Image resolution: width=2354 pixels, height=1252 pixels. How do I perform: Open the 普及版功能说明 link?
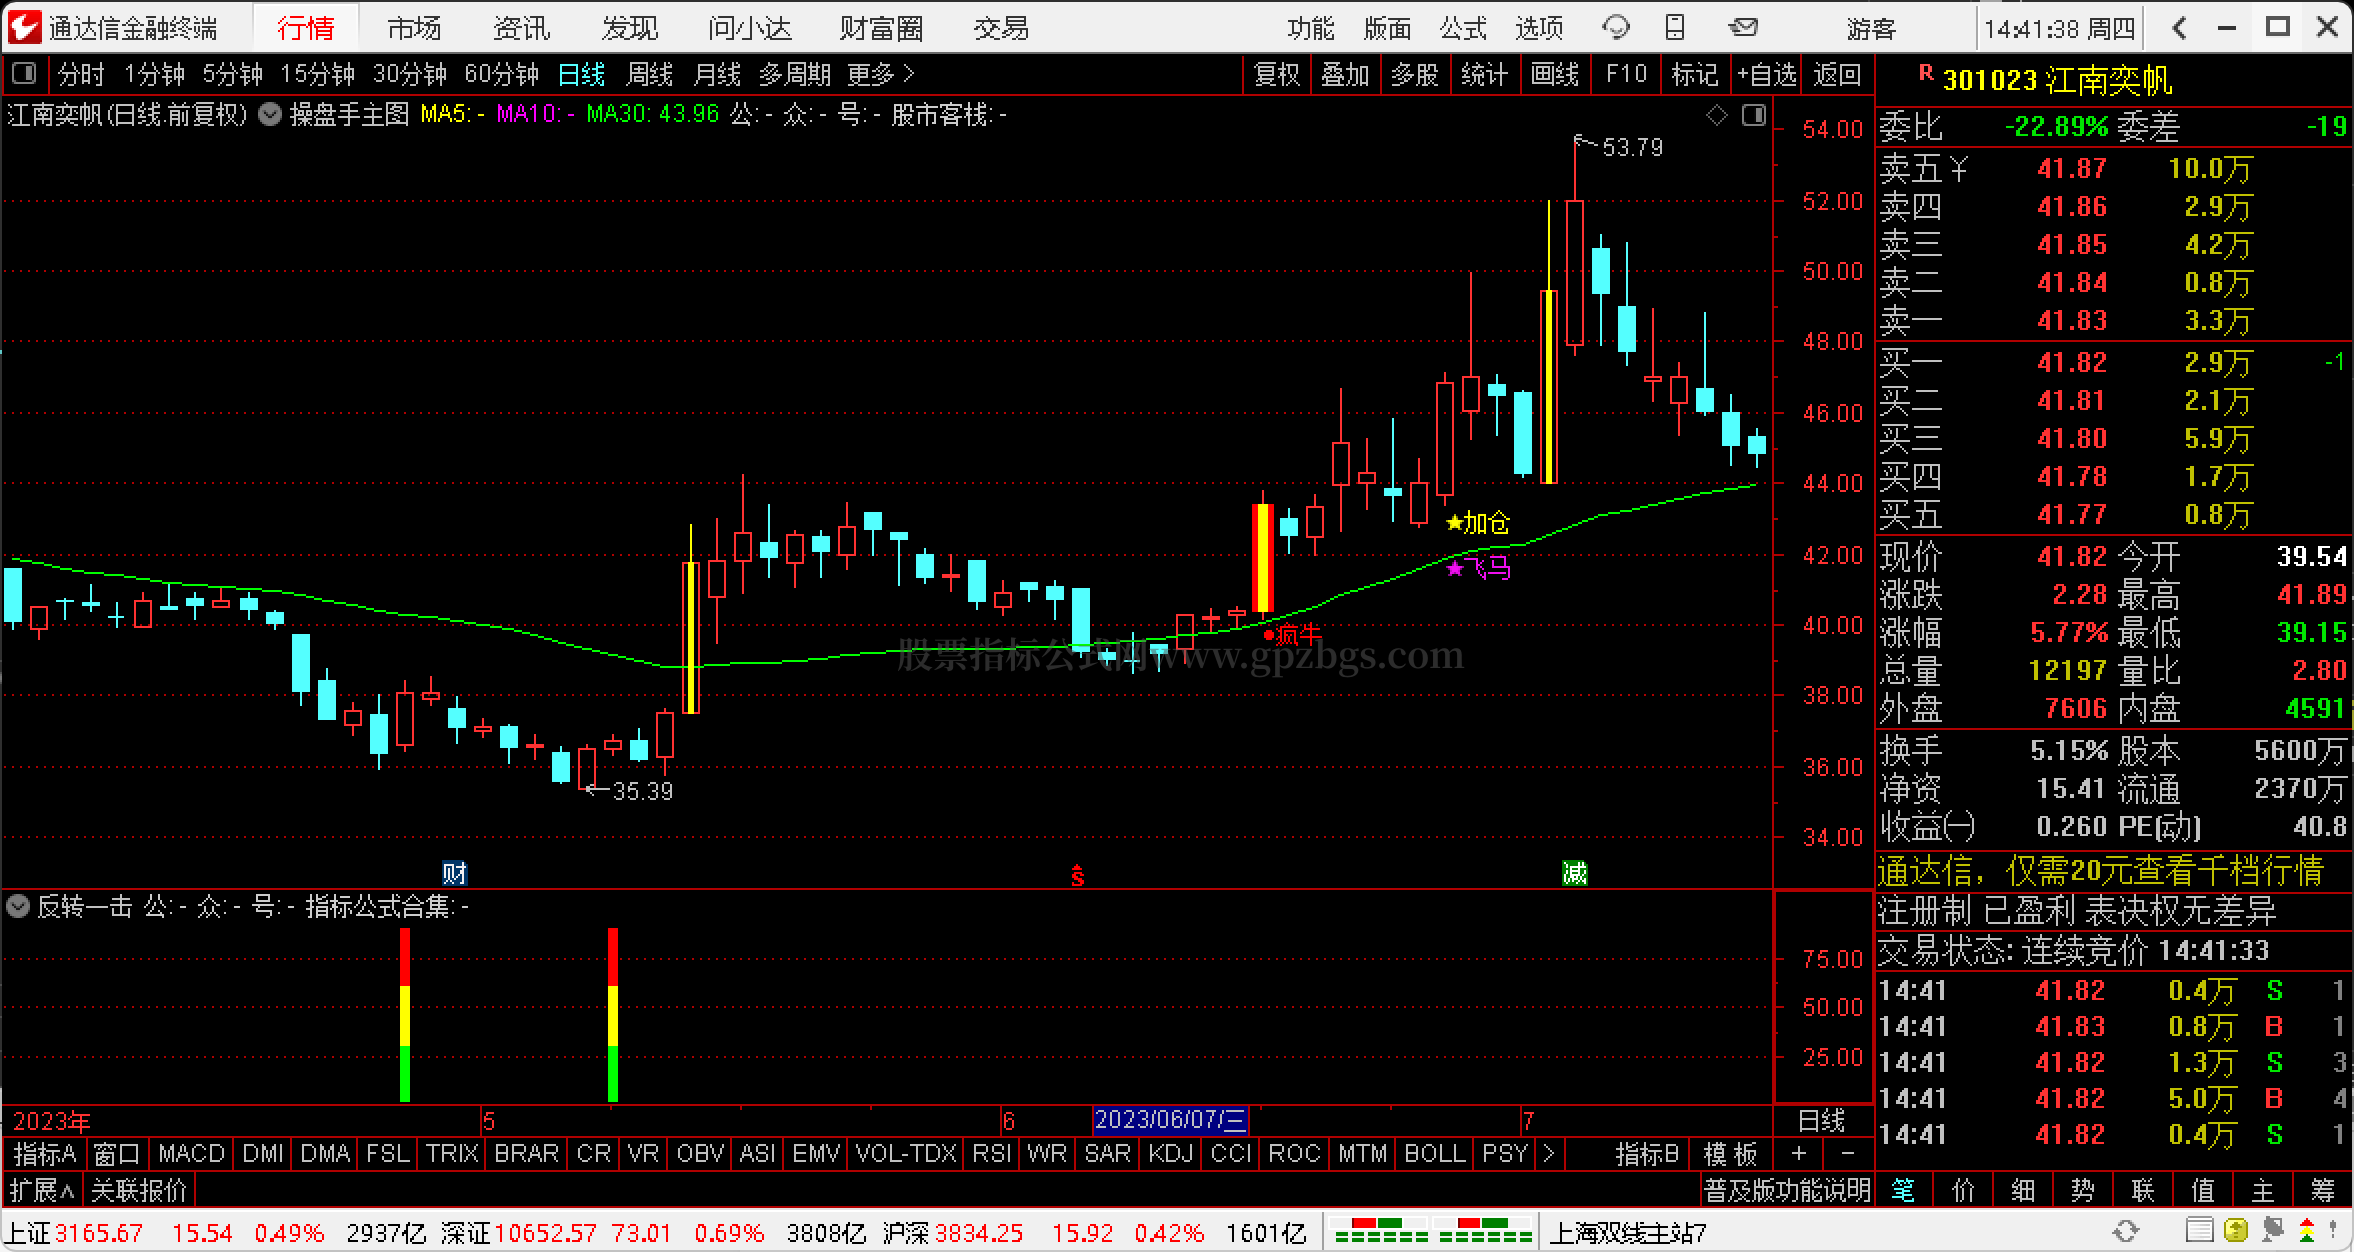click(1787, 1191)
